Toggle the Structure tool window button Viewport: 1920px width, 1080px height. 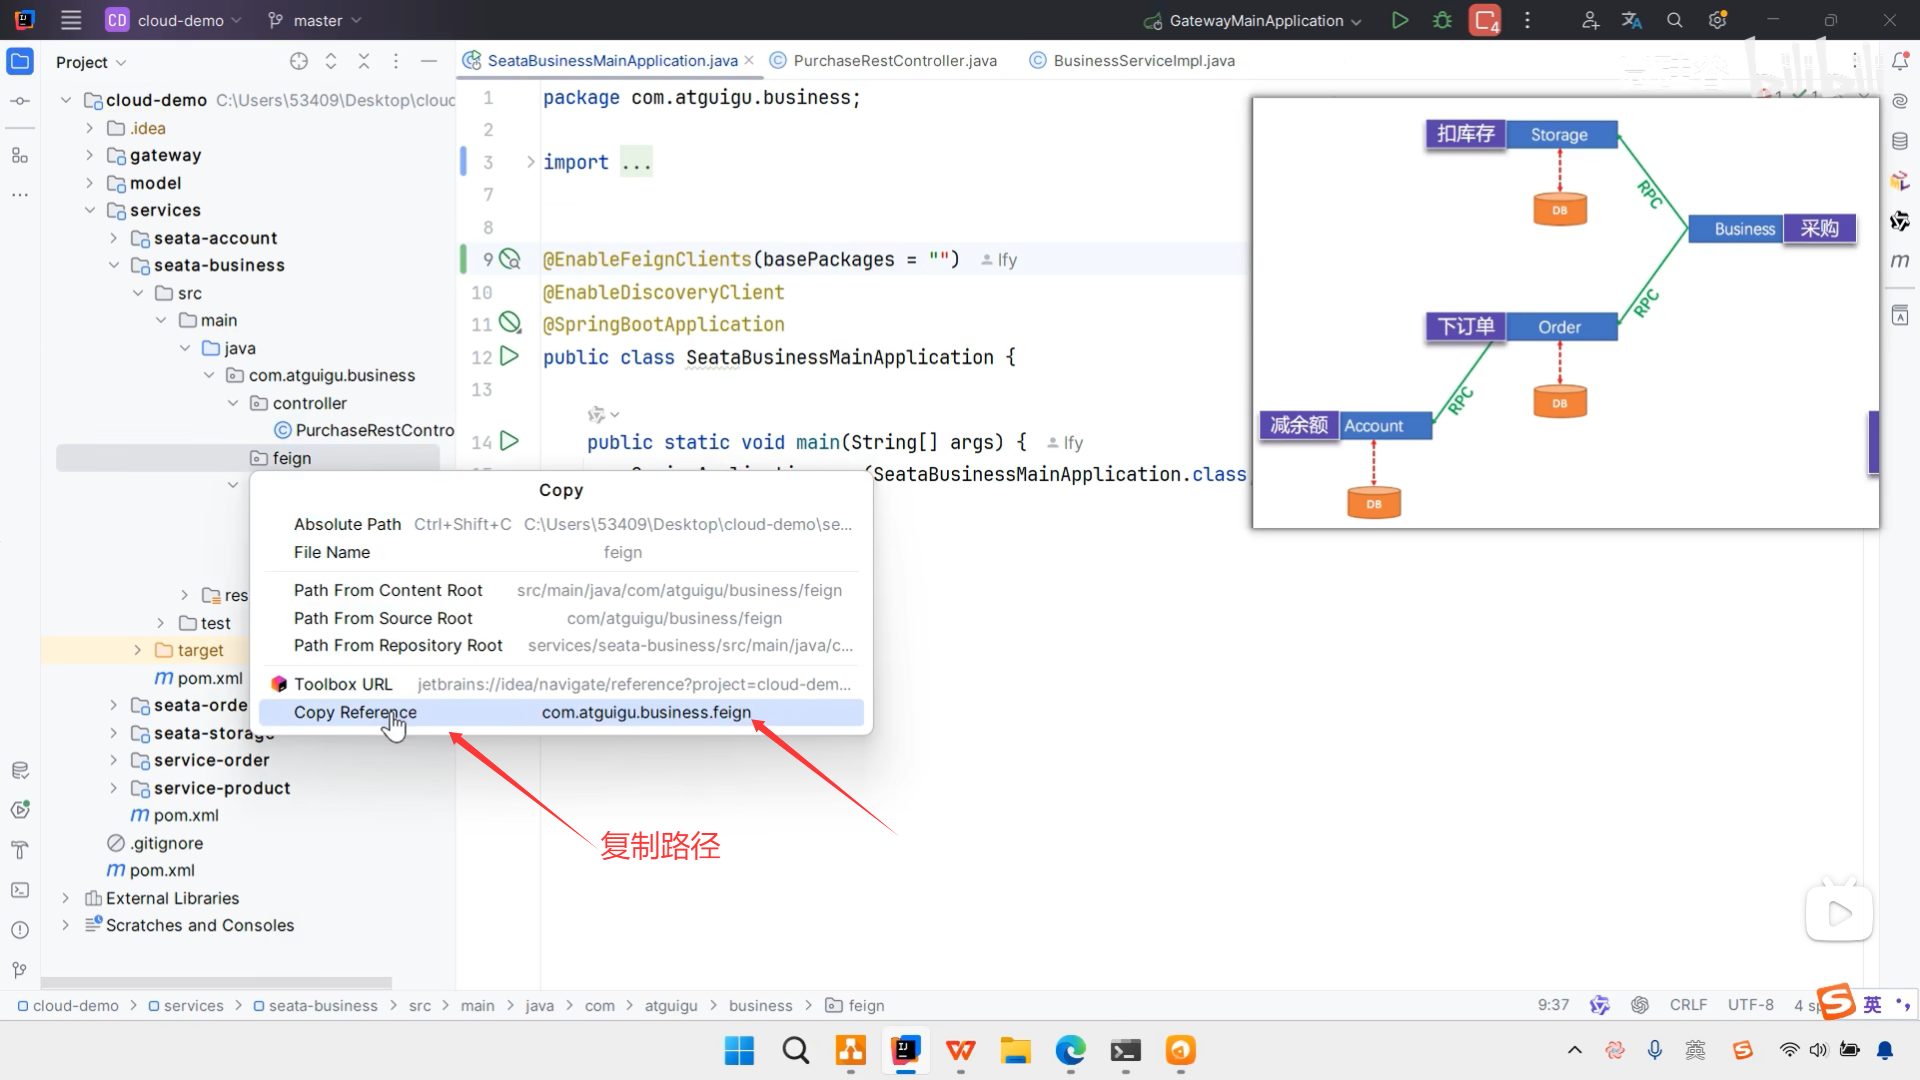(x=20, y=156)
